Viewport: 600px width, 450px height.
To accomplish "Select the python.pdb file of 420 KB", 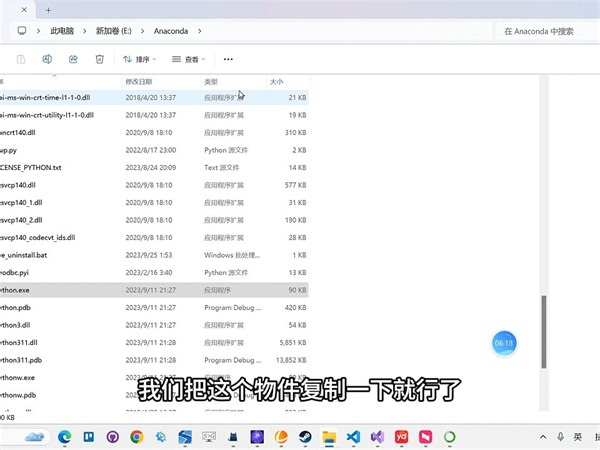I will [x=154, y=308].
